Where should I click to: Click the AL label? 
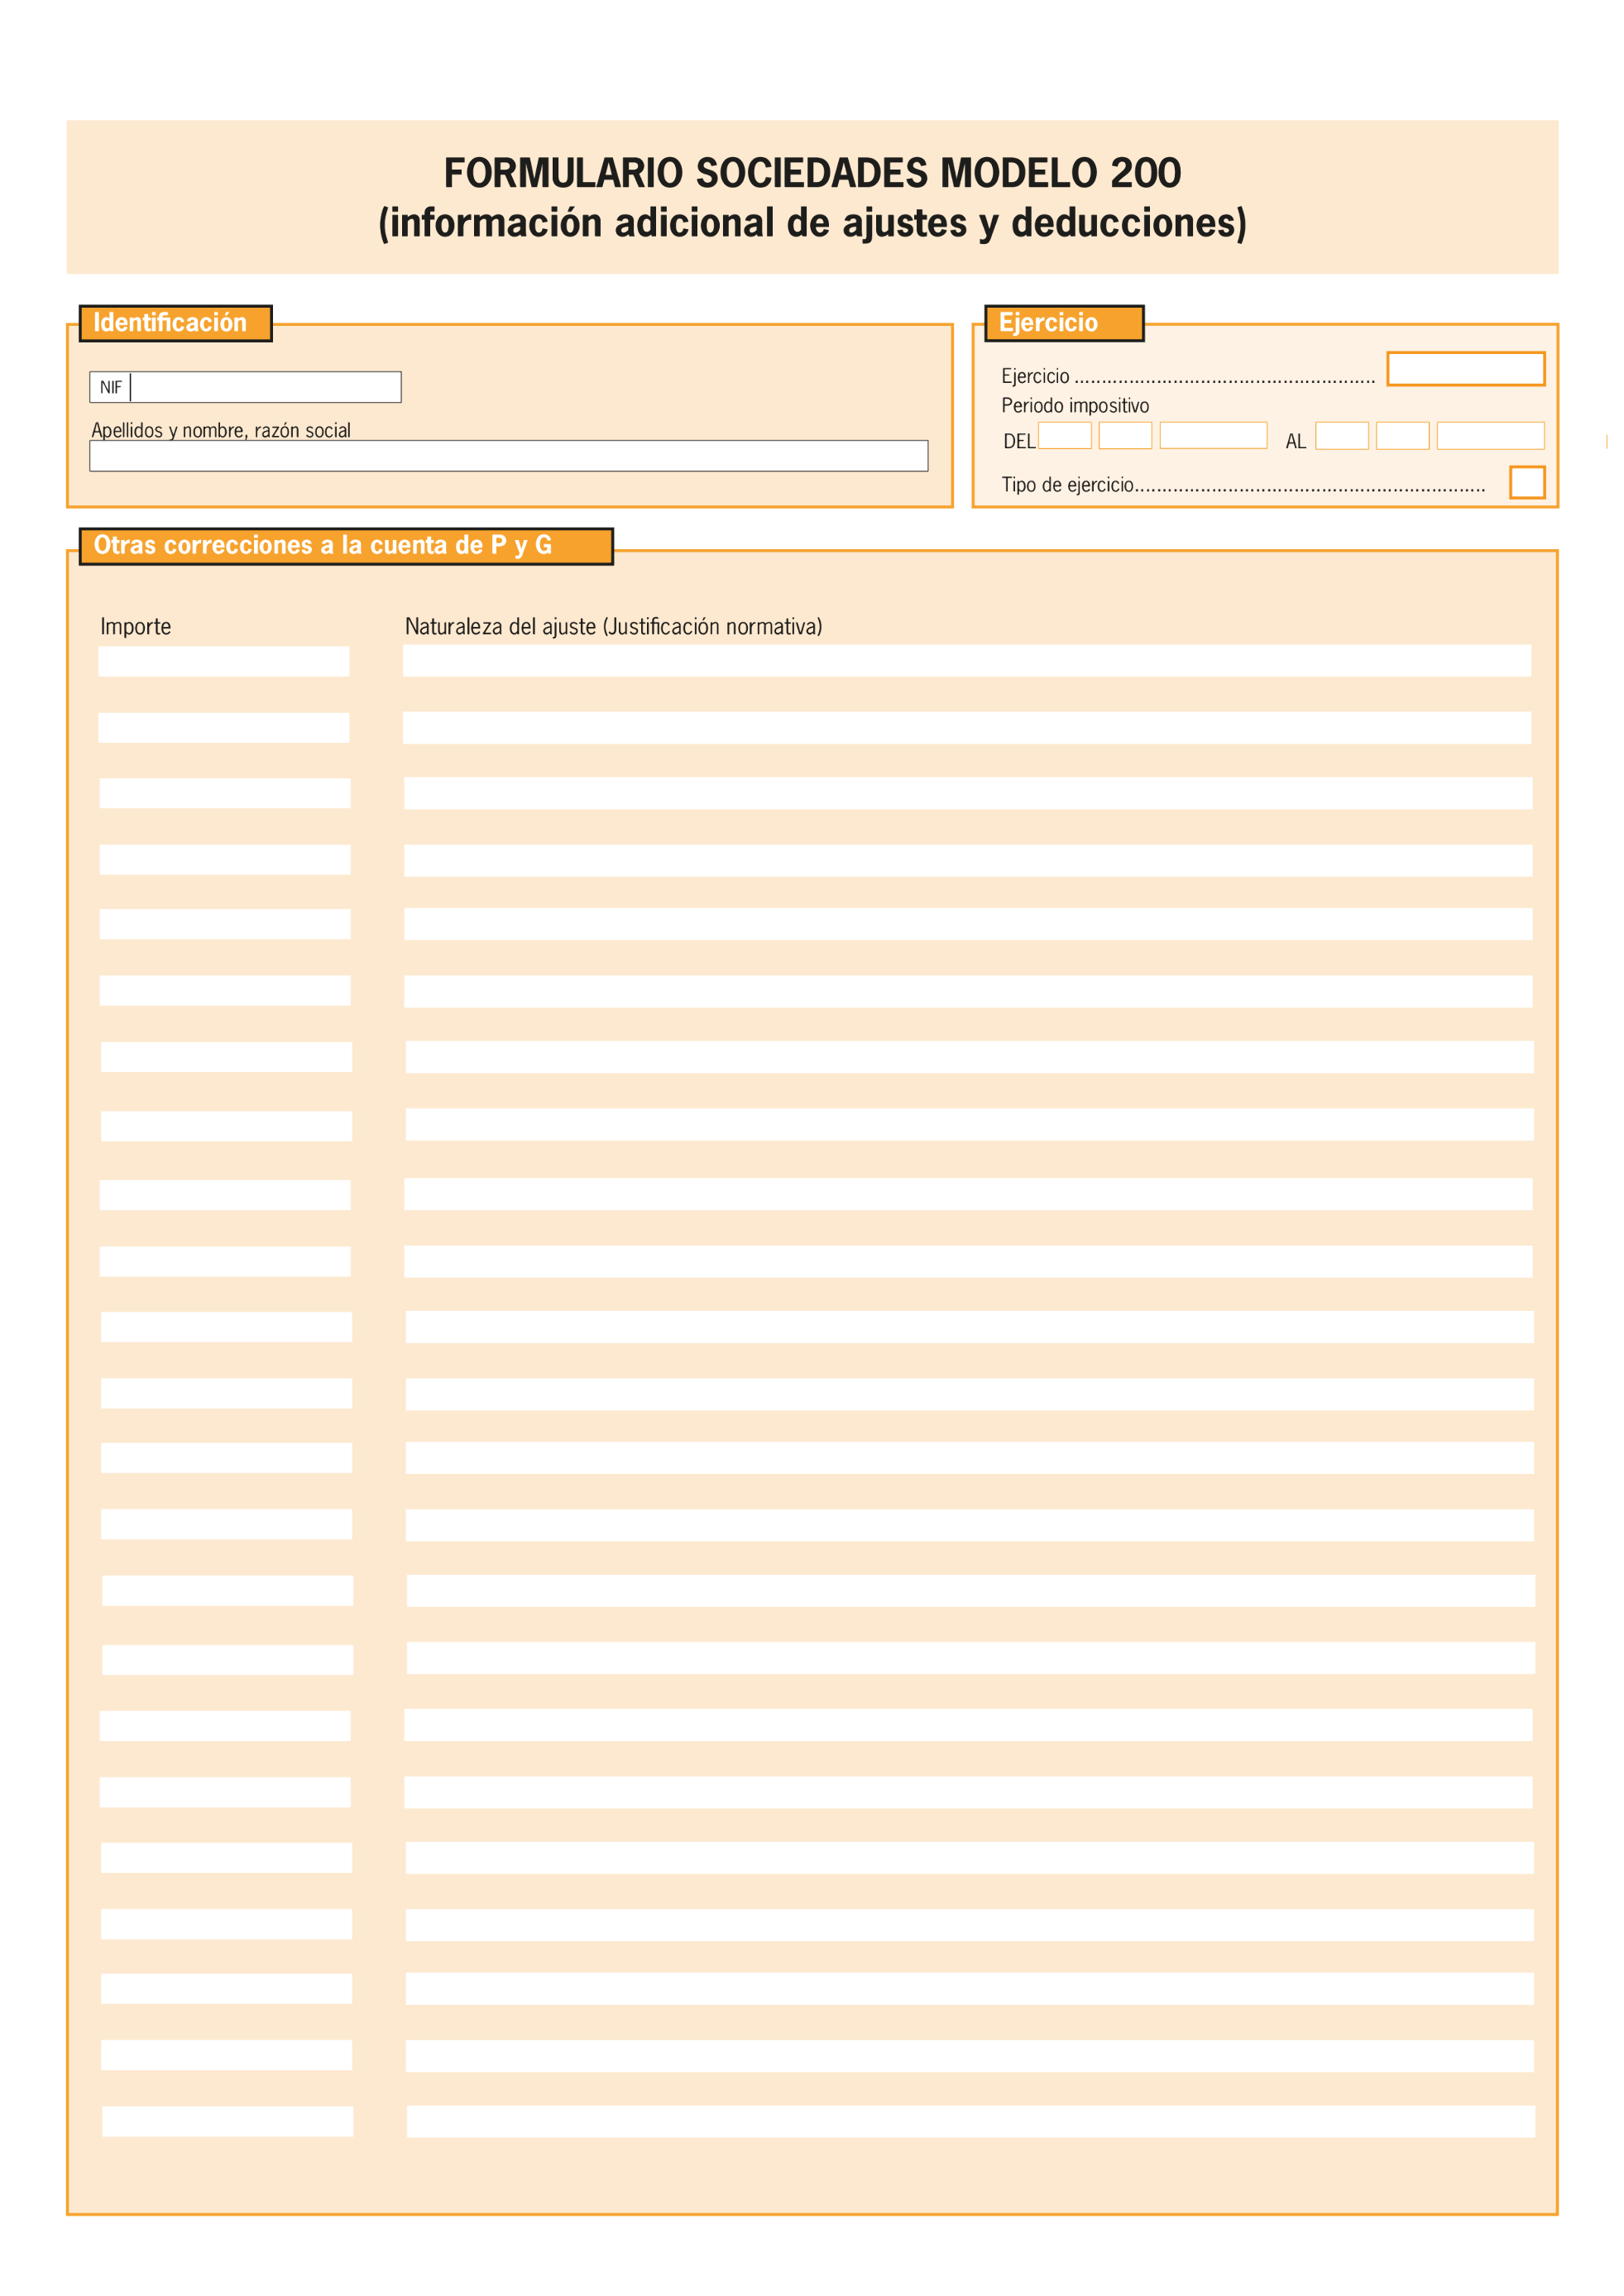point(1296,442)
